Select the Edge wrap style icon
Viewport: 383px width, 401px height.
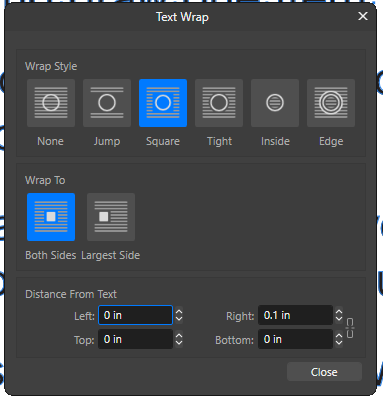coord(331,103)
